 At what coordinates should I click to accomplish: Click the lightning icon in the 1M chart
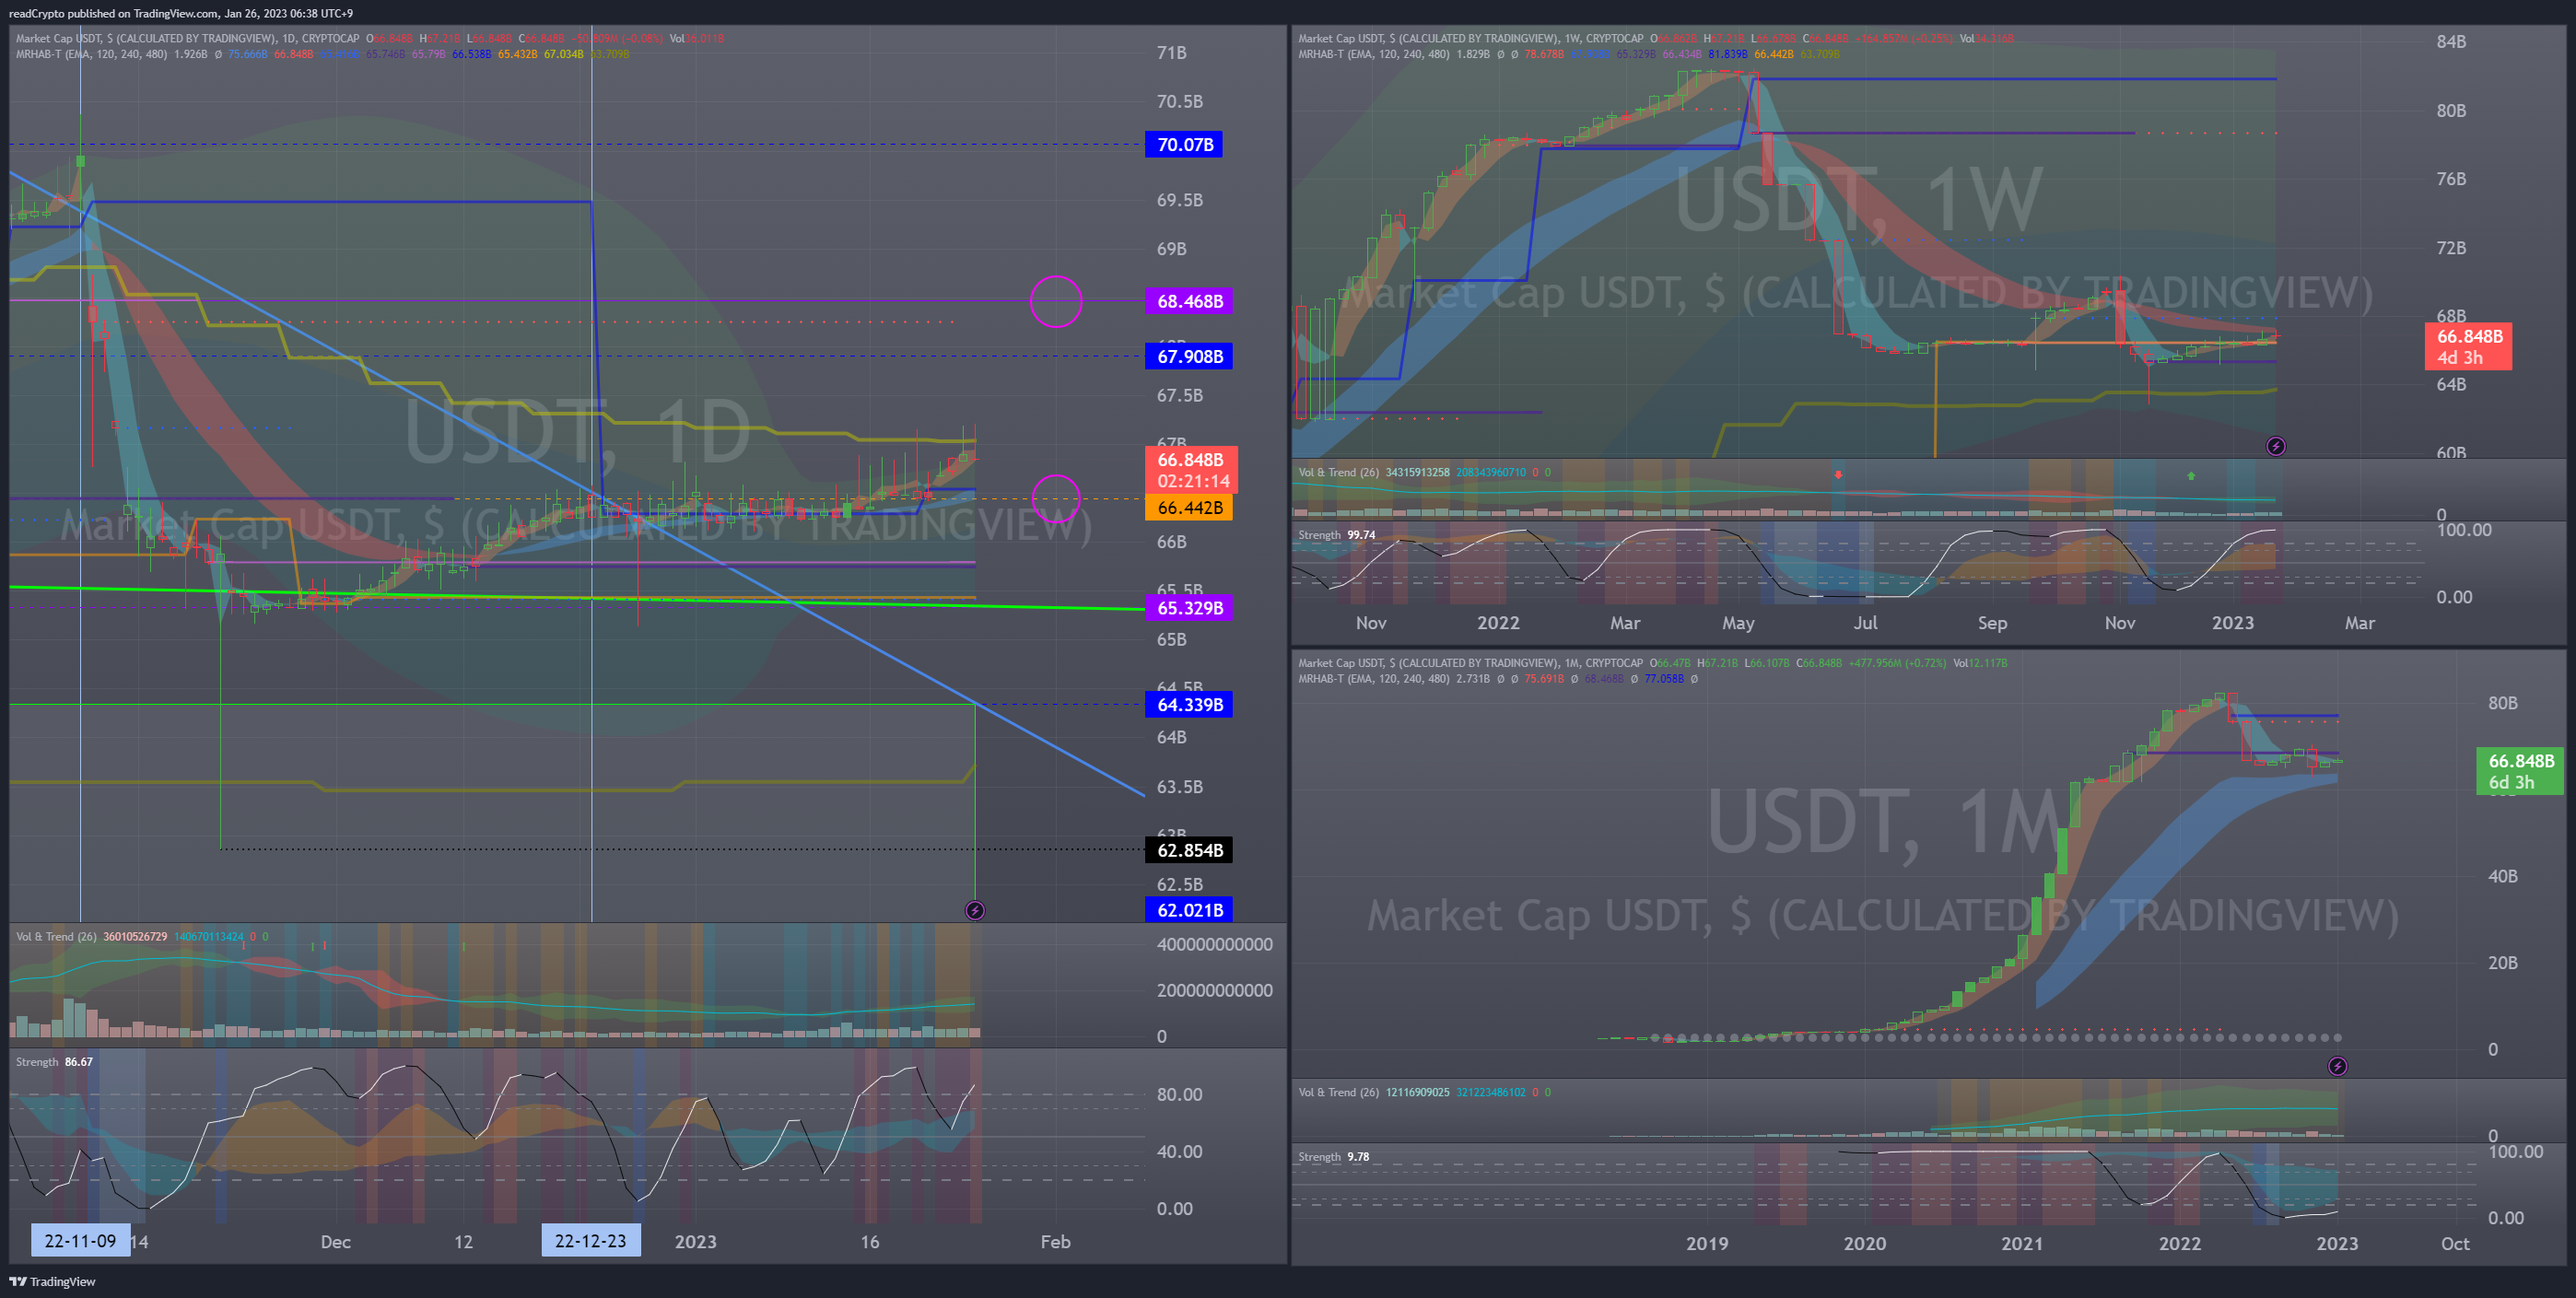click(x=2337, y=1066)
